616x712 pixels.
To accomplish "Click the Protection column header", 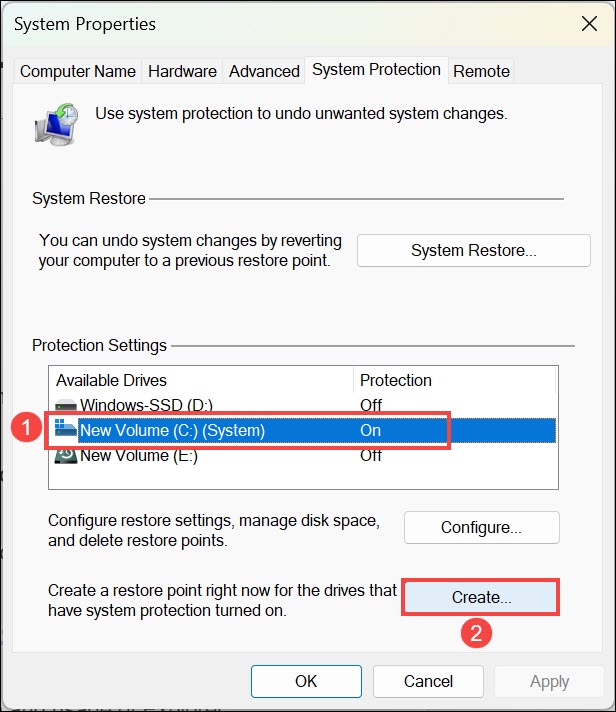I will (396, 380).
